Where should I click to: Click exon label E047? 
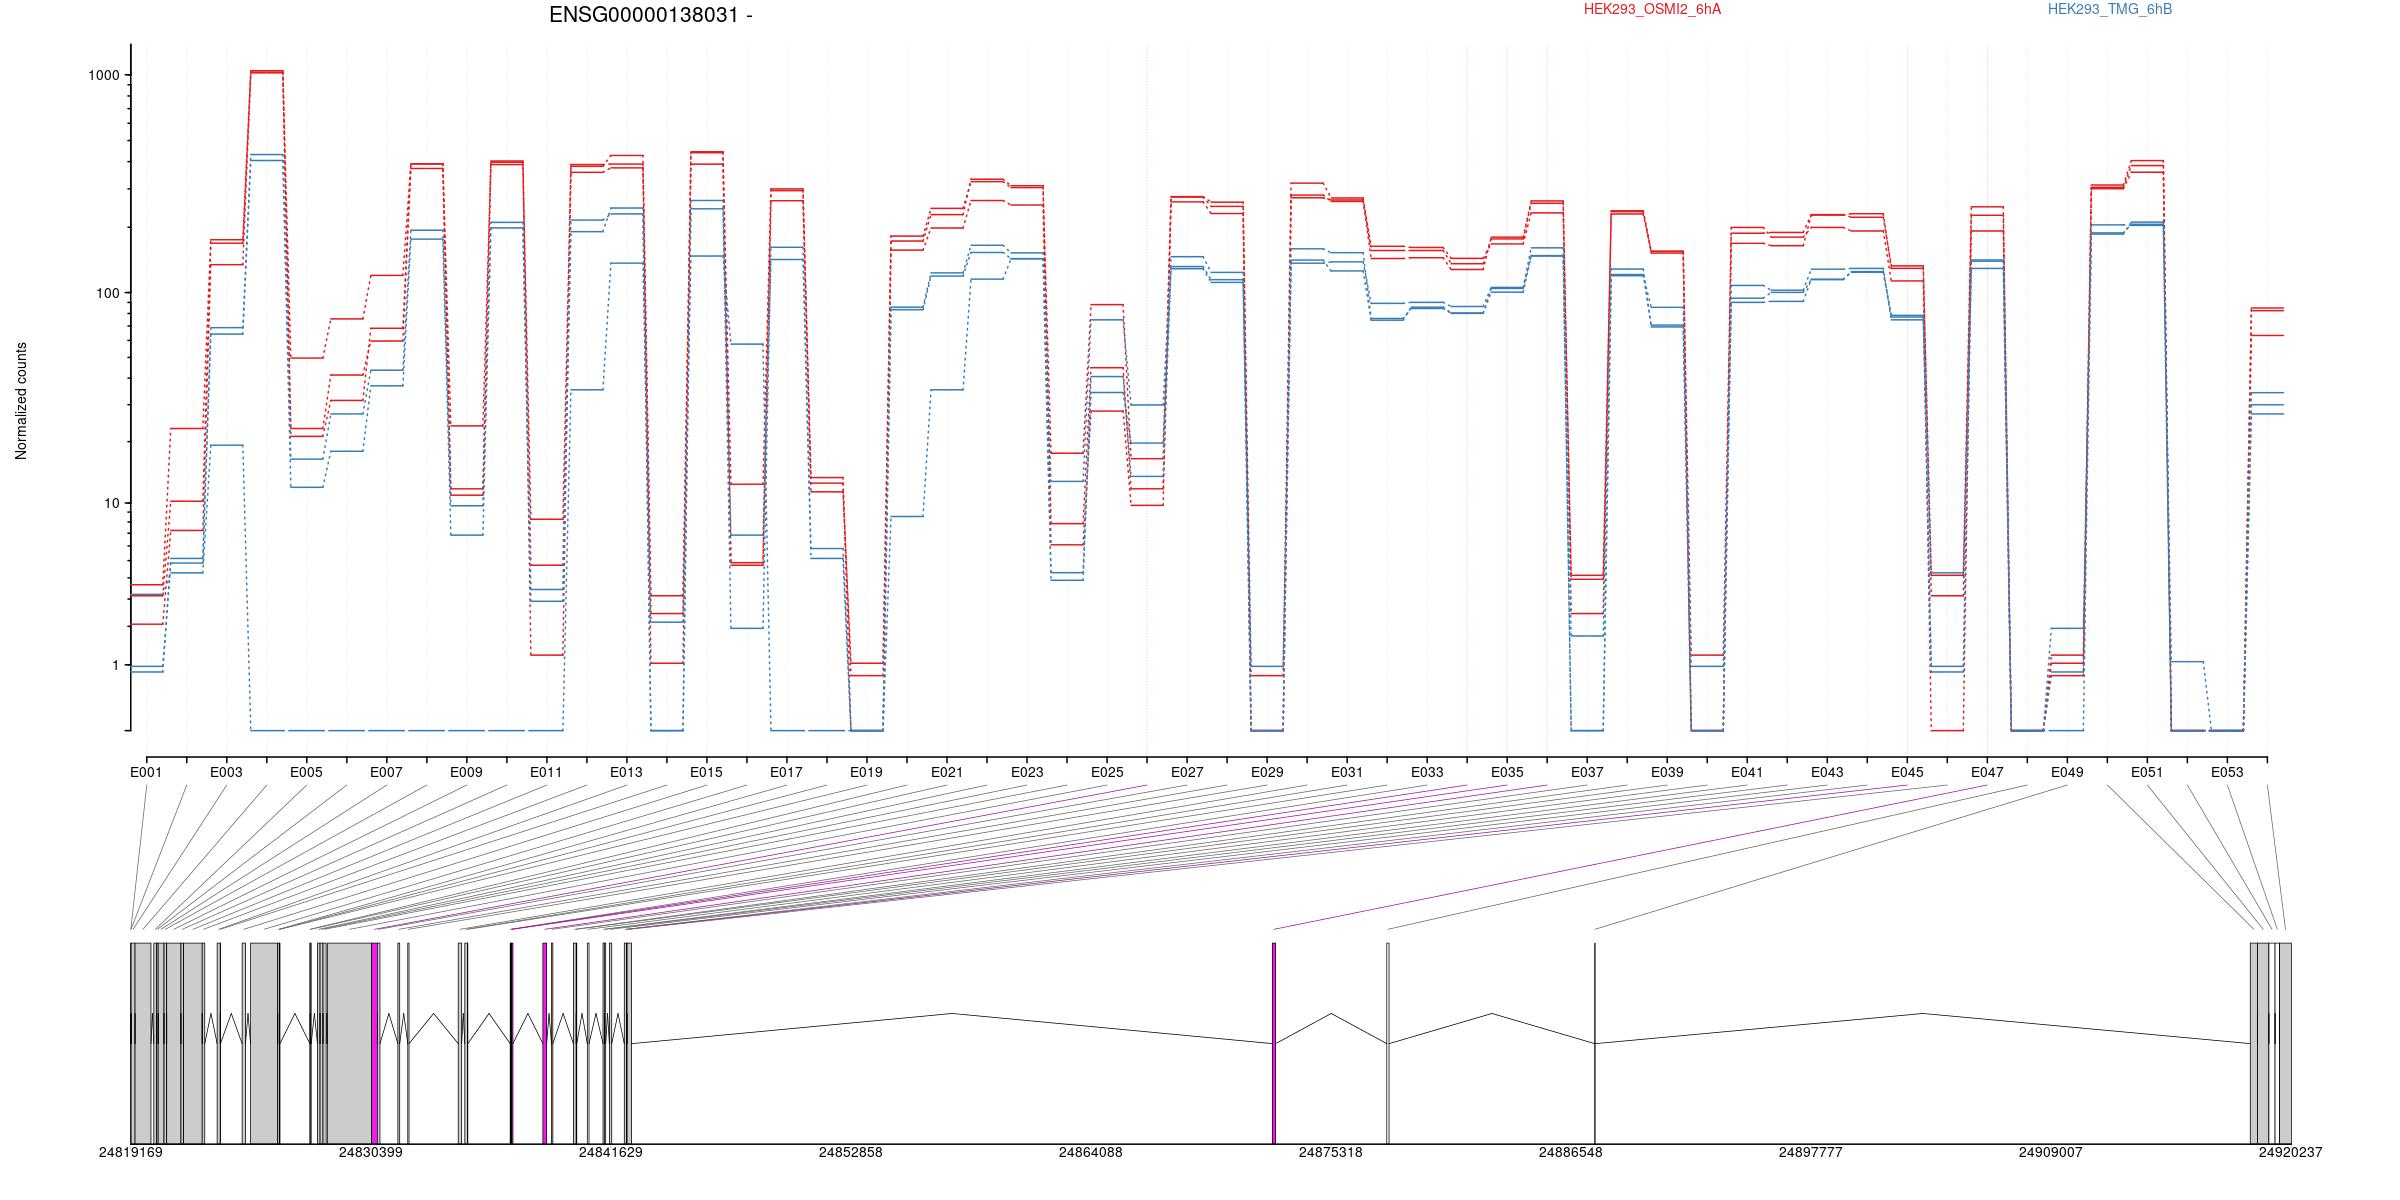coord(1987,772)
